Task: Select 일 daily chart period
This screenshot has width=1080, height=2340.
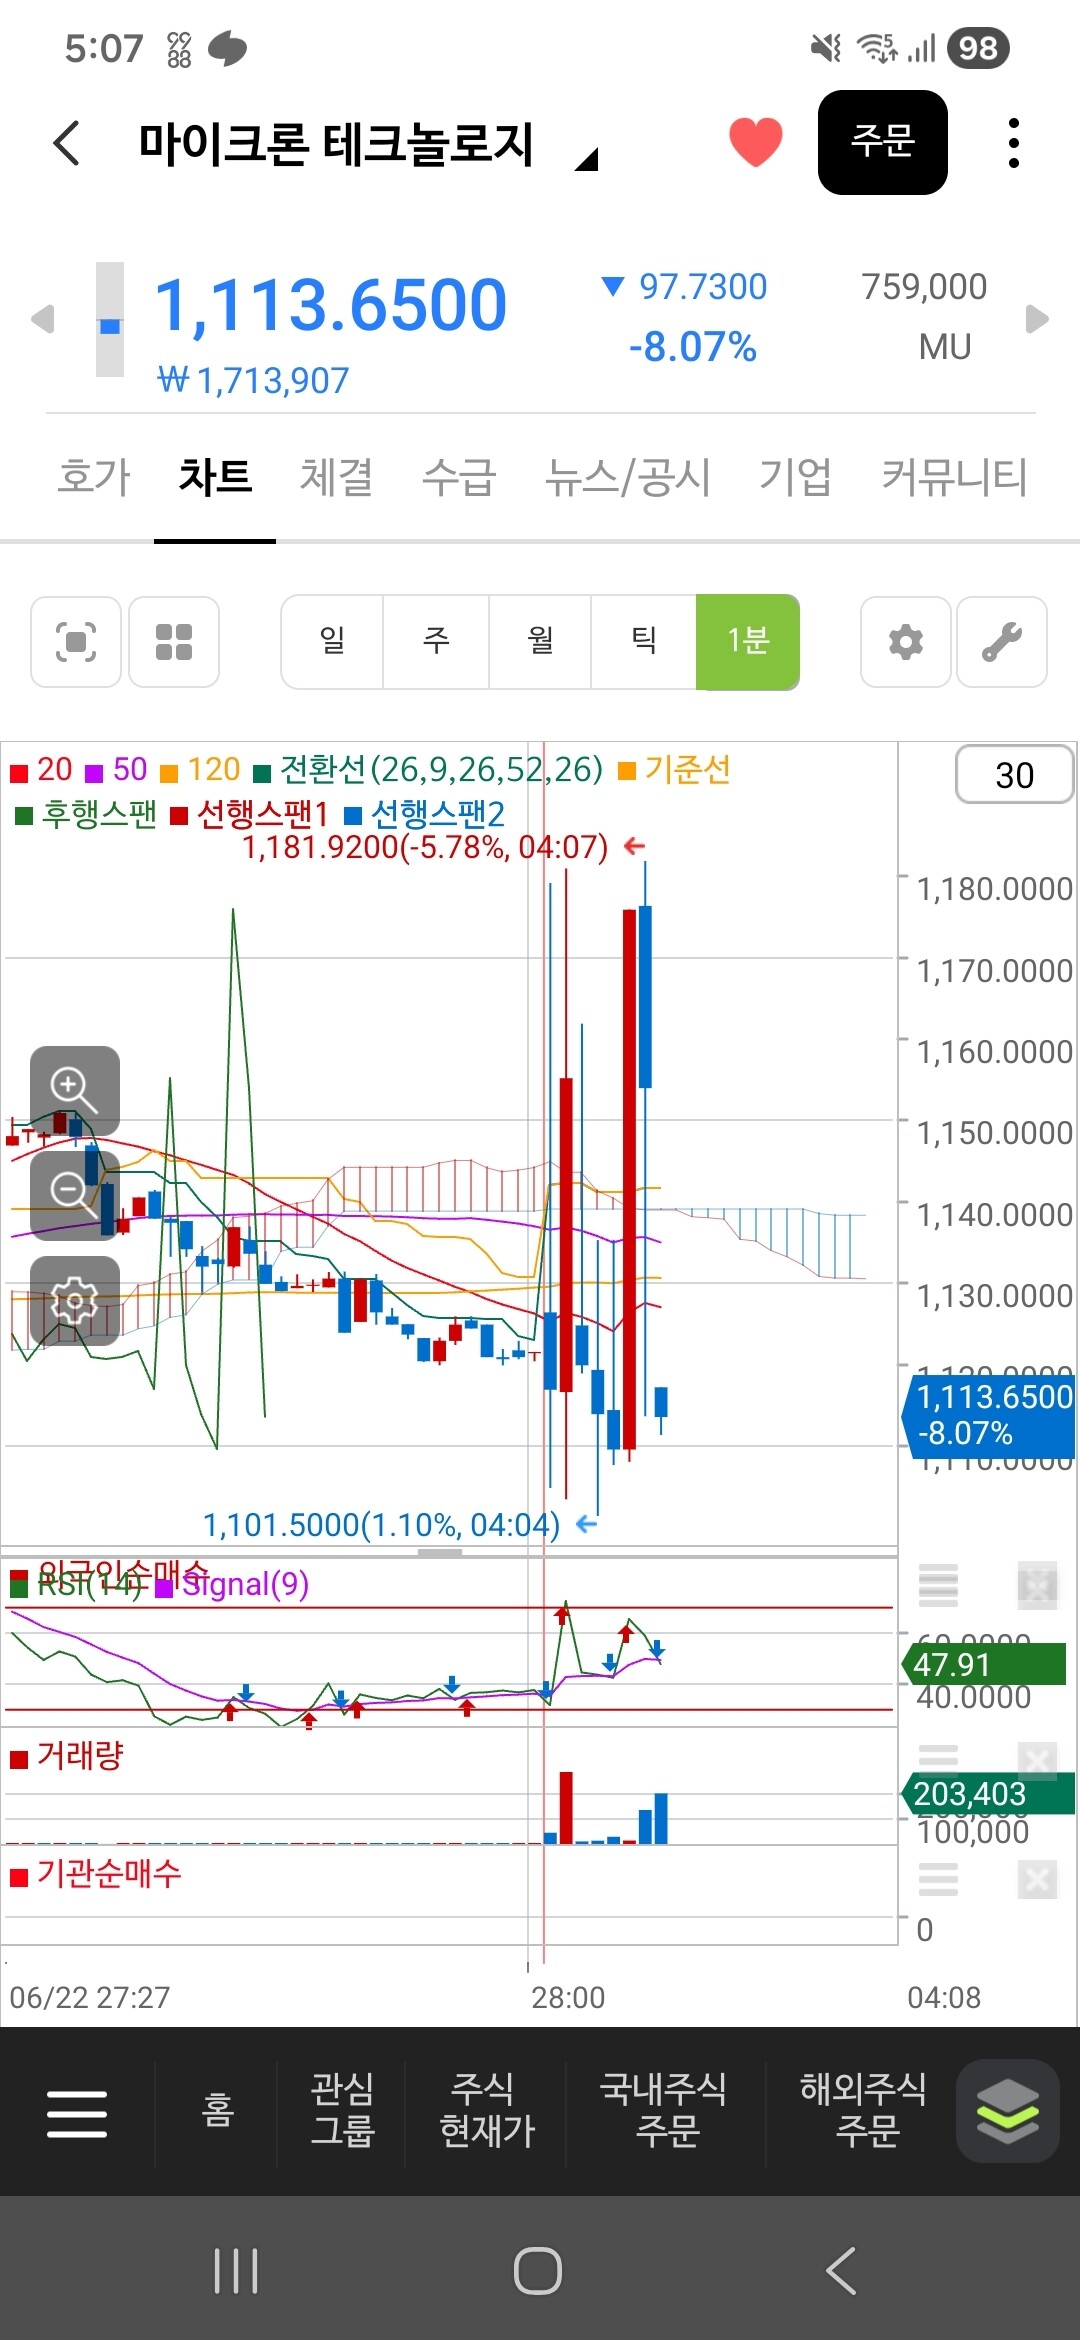Action: [332, 641]
